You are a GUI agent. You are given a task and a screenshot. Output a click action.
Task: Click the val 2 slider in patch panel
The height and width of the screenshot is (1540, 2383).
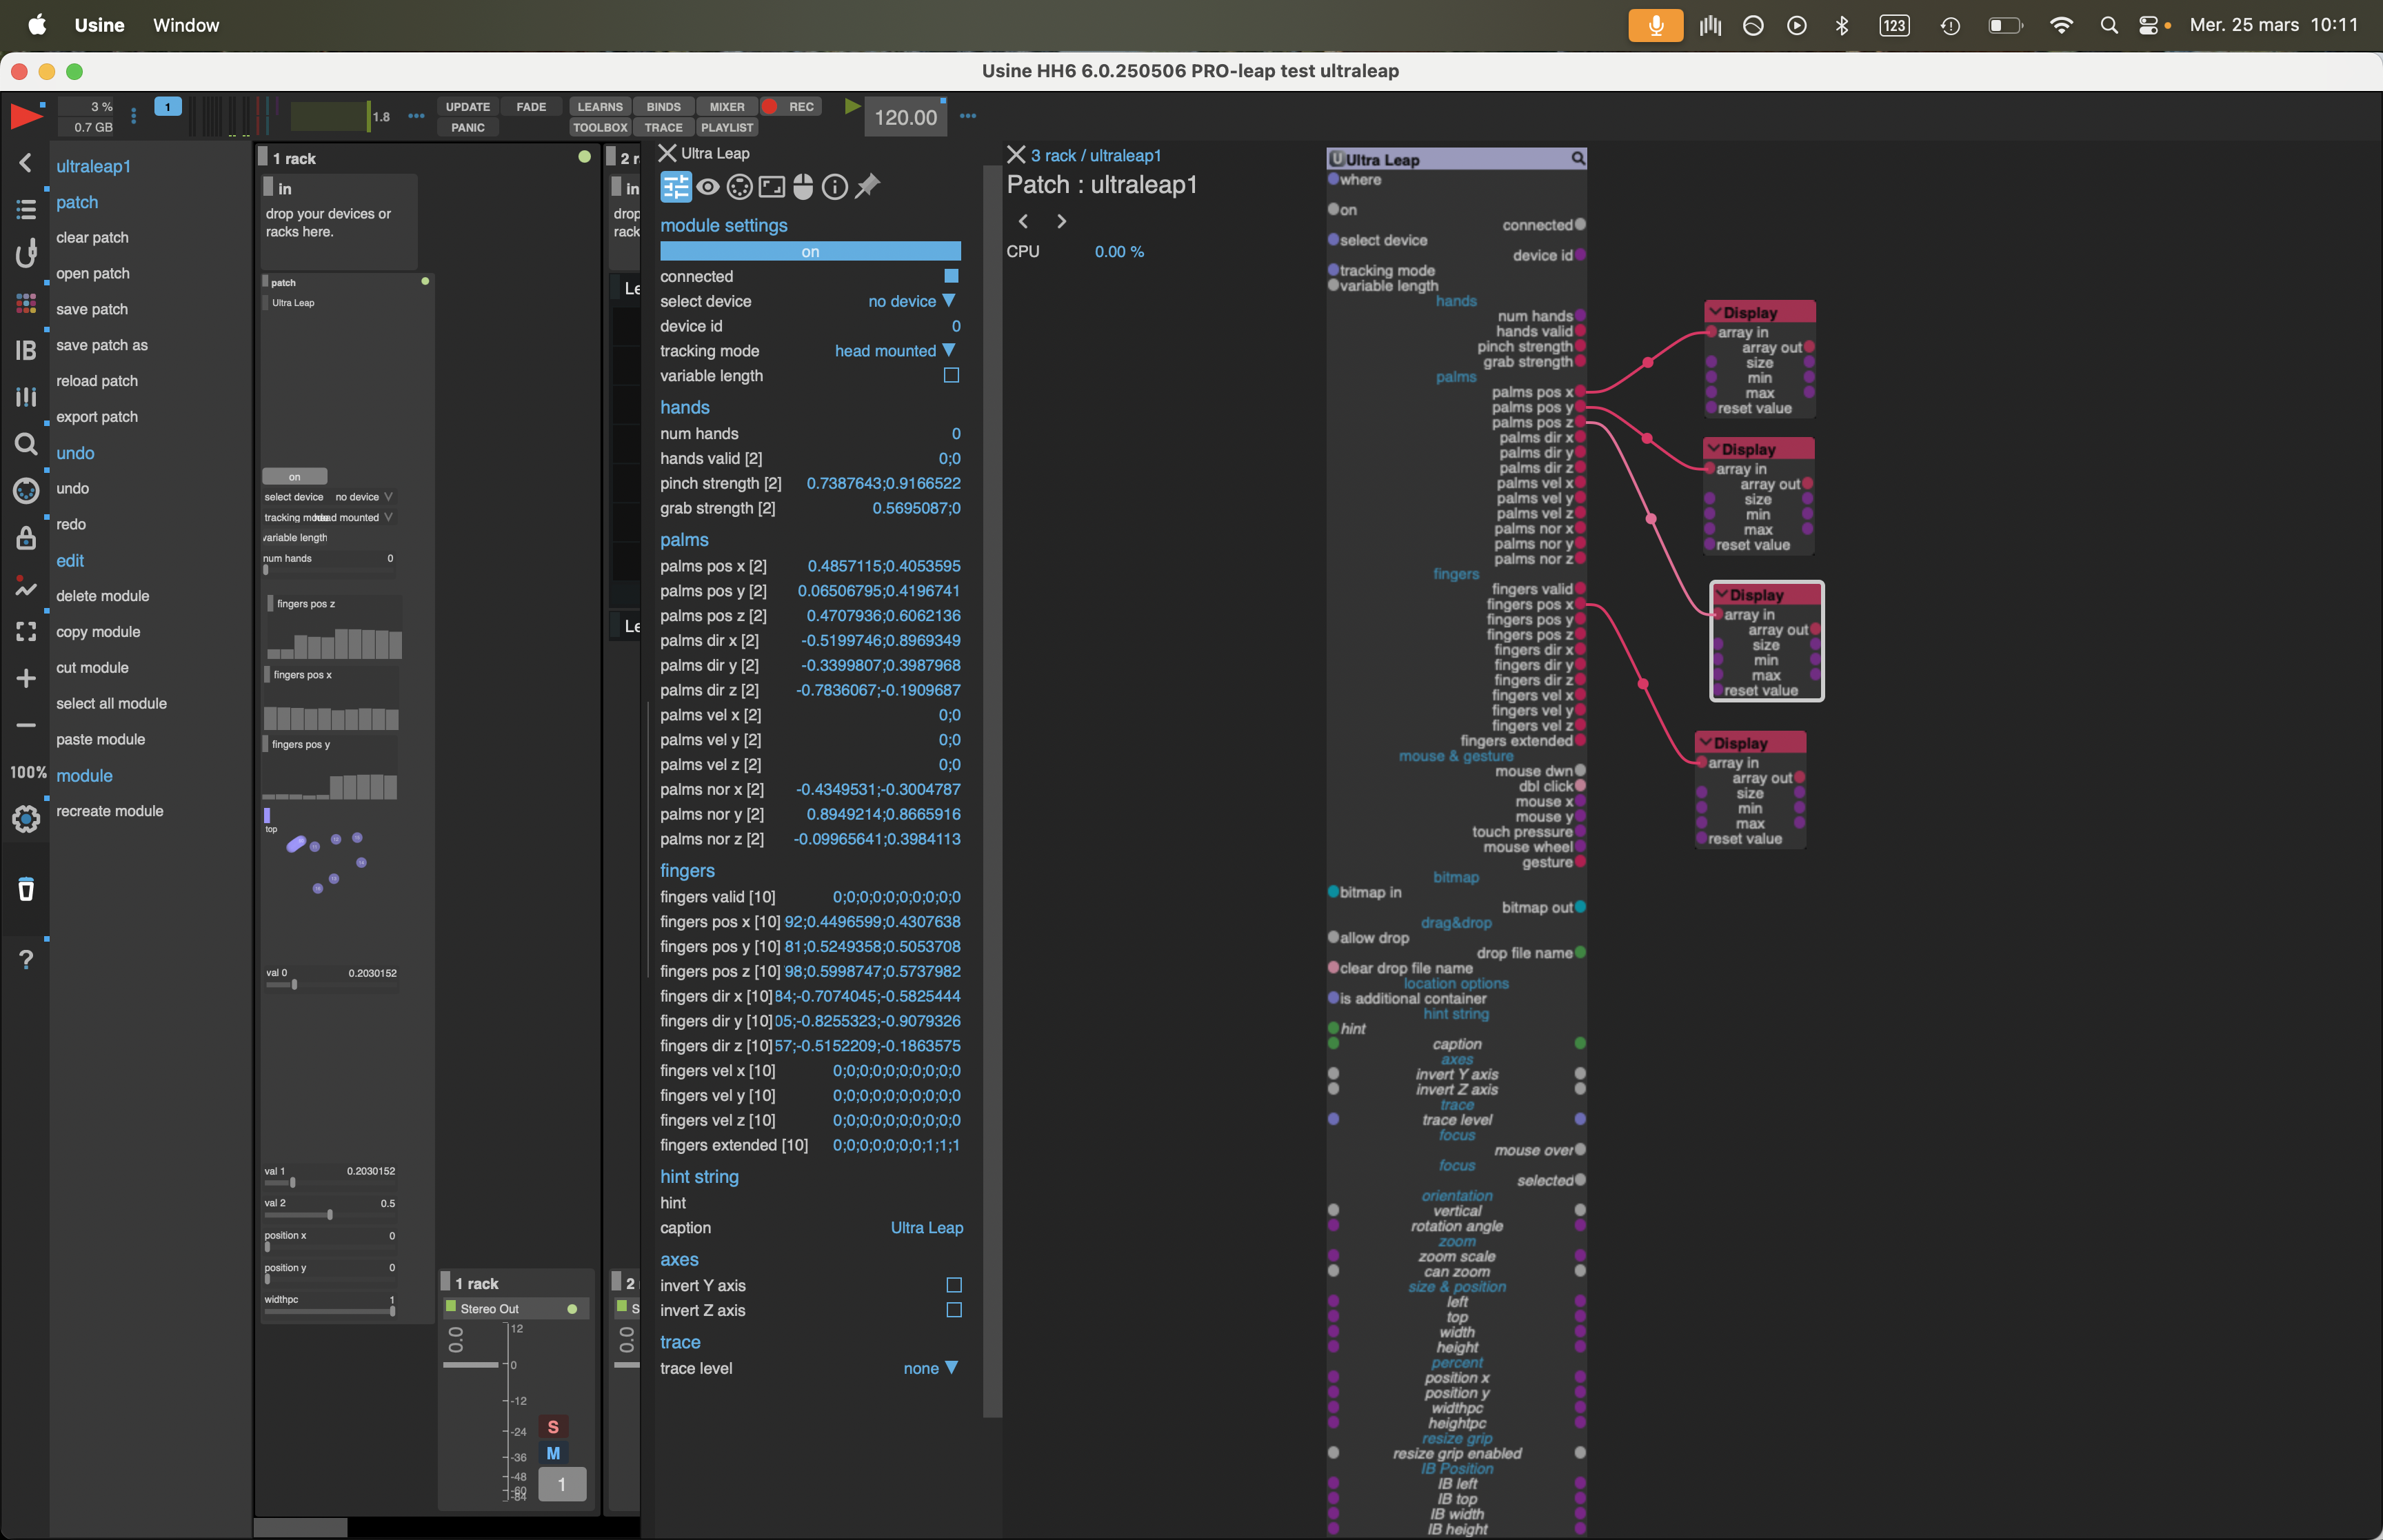click(329, 1215)
